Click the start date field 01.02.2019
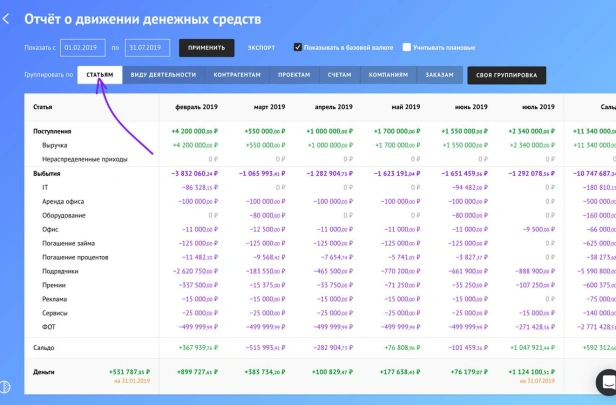 click(82, 48)
